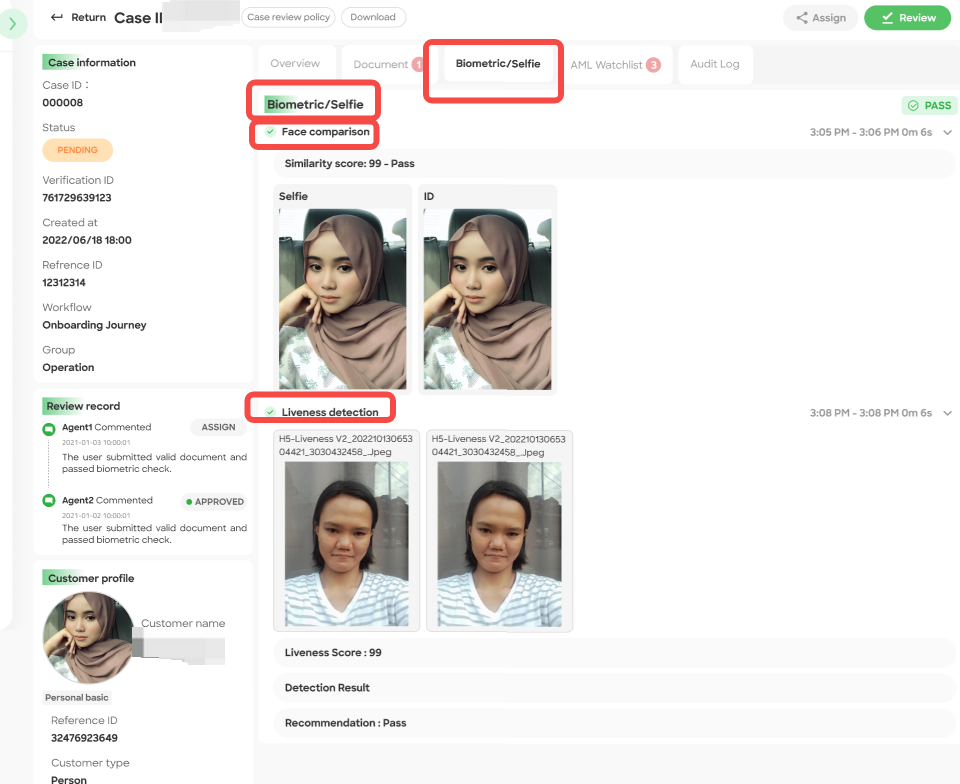Click the Personal basic tag

click(77, 697)
